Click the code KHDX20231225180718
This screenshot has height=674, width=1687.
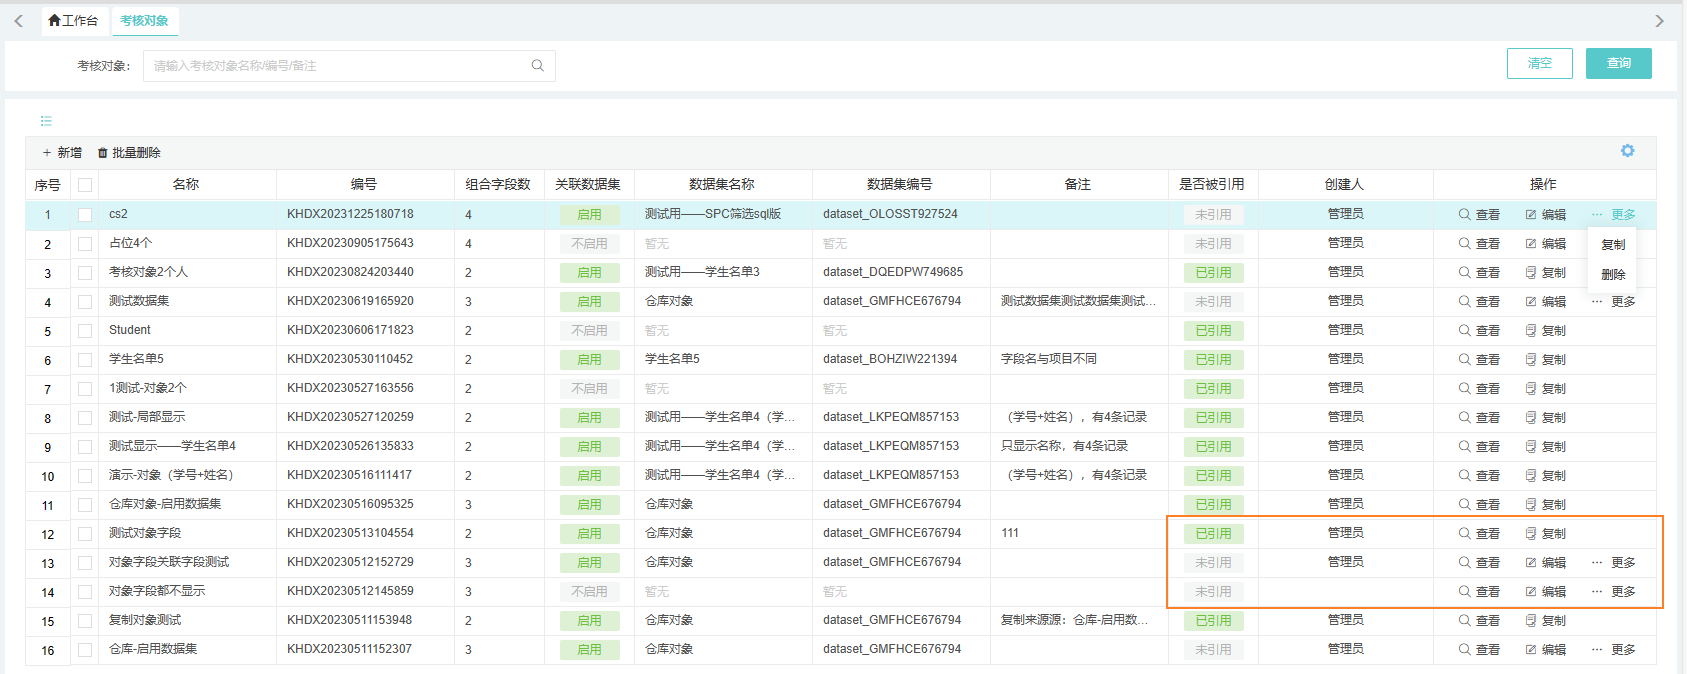click(x=350, y=215)
